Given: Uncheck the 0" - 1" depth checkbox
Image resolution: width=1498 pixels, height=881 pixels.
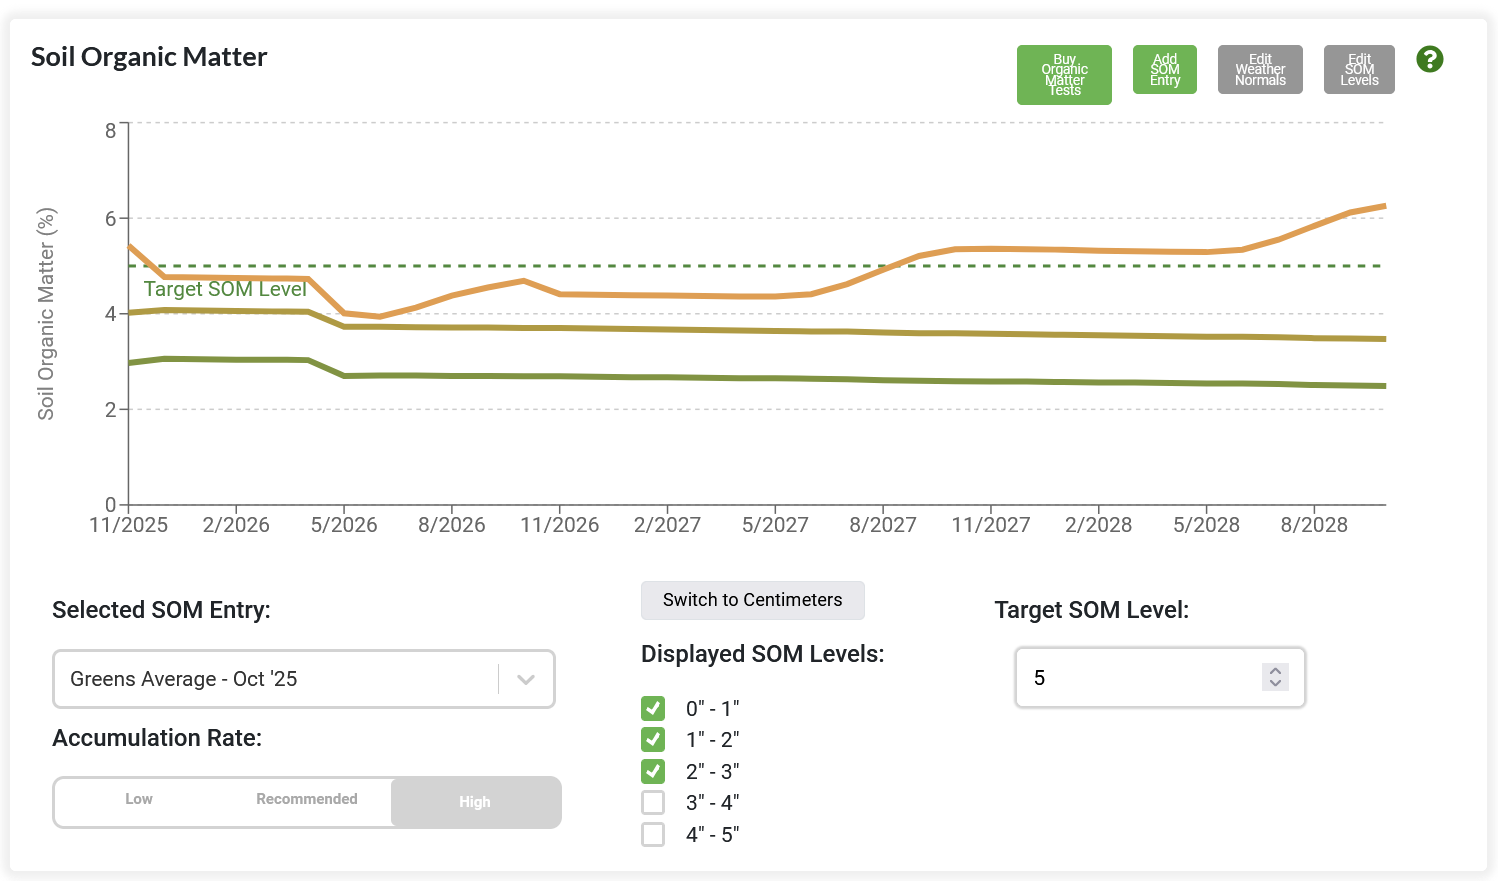Looking at the screenshot, I should tap(653, 708).
